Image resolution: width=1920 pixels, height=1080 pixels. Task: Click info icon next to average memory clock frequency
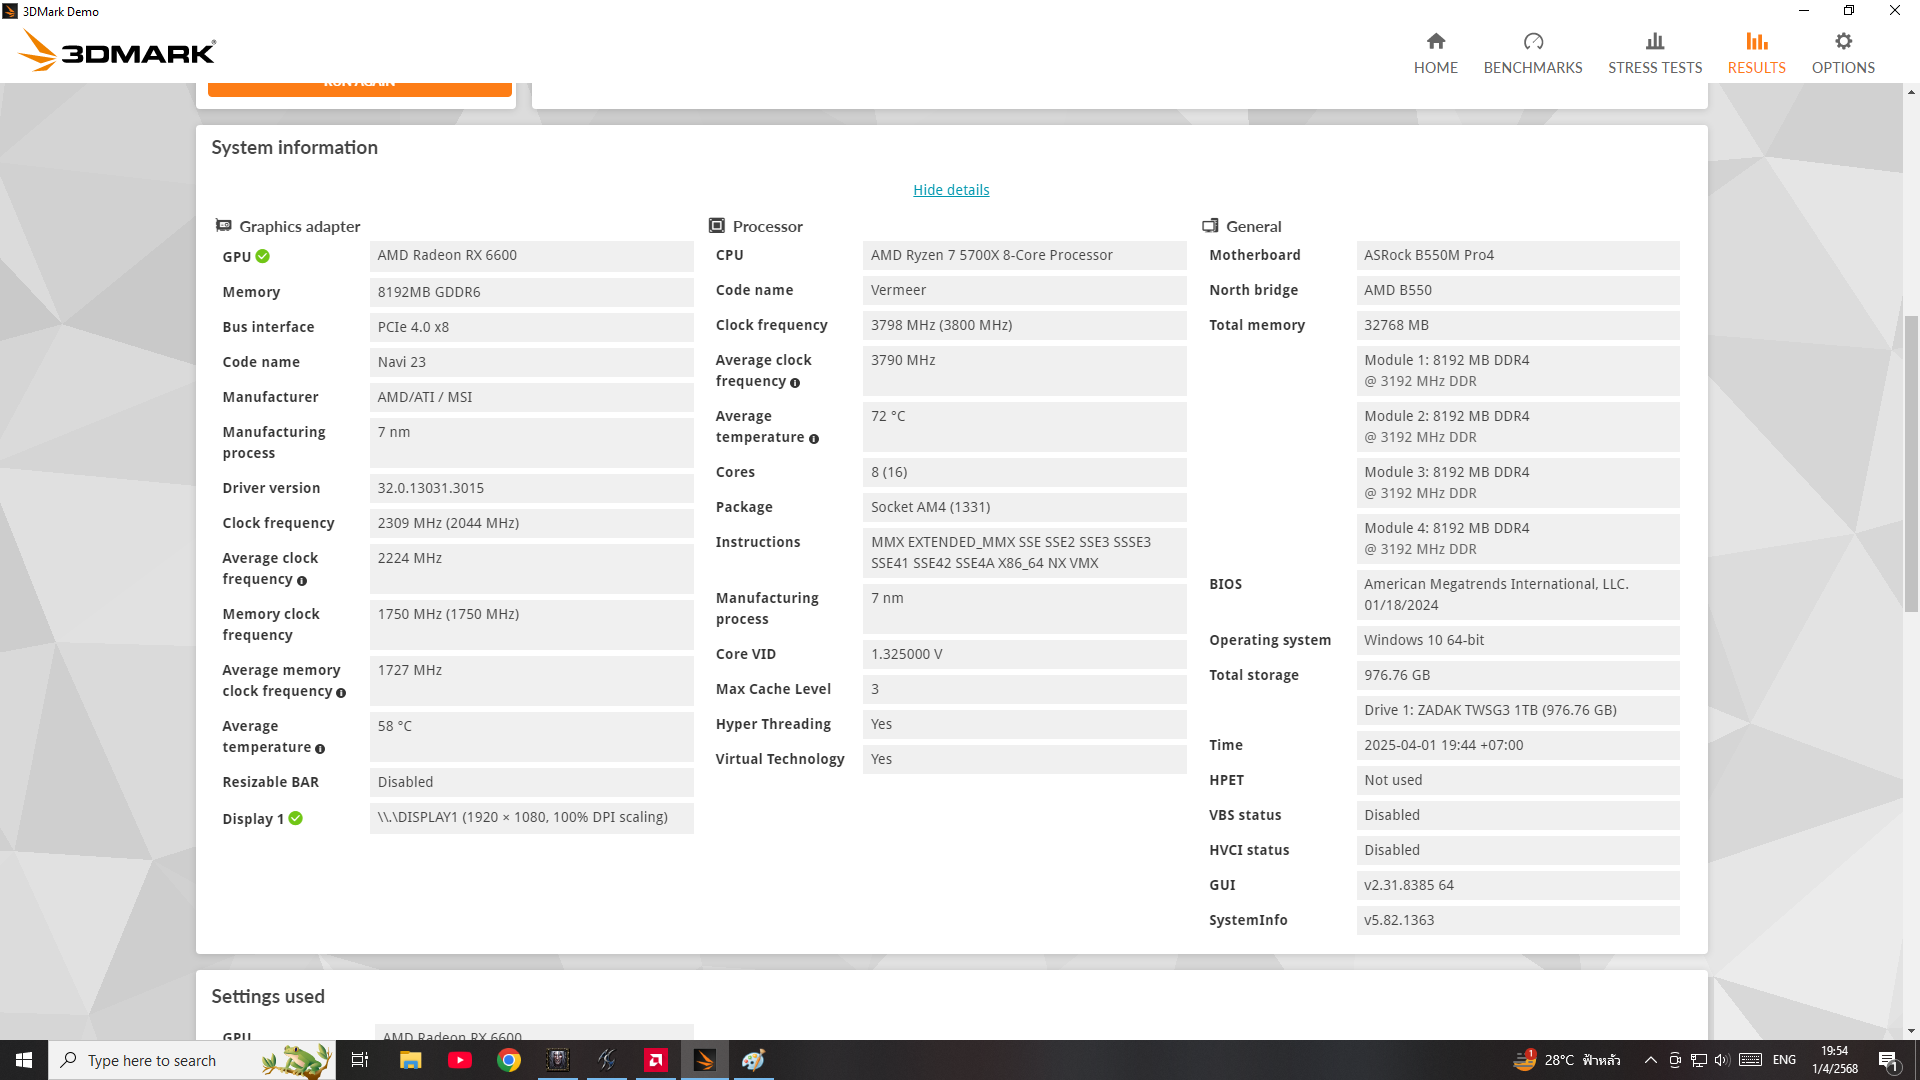click(341, 693)
